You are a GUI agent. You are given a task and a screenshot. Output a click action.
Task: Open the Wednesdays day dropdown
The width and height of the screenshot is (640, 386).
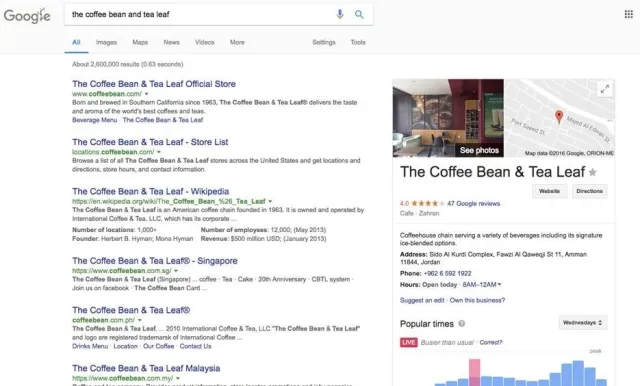click(x=582, y=322)
